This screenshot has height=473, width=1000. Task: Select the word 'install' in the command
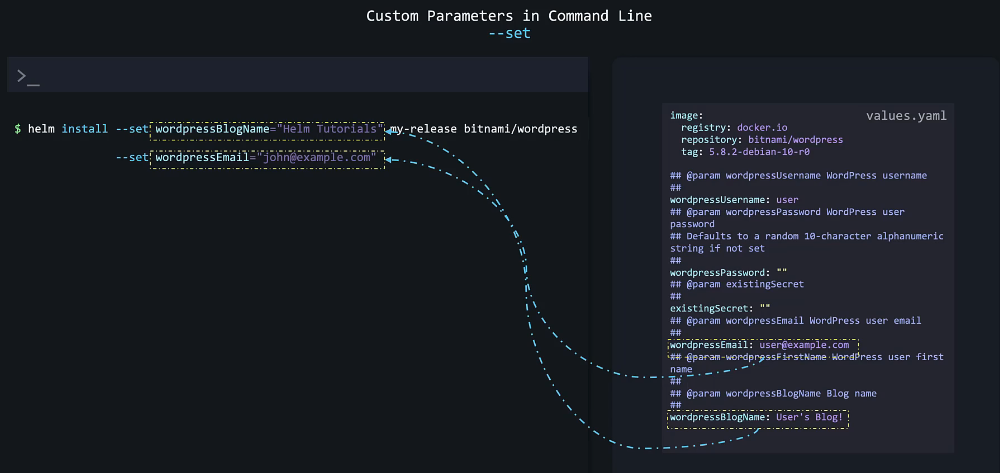85,129
